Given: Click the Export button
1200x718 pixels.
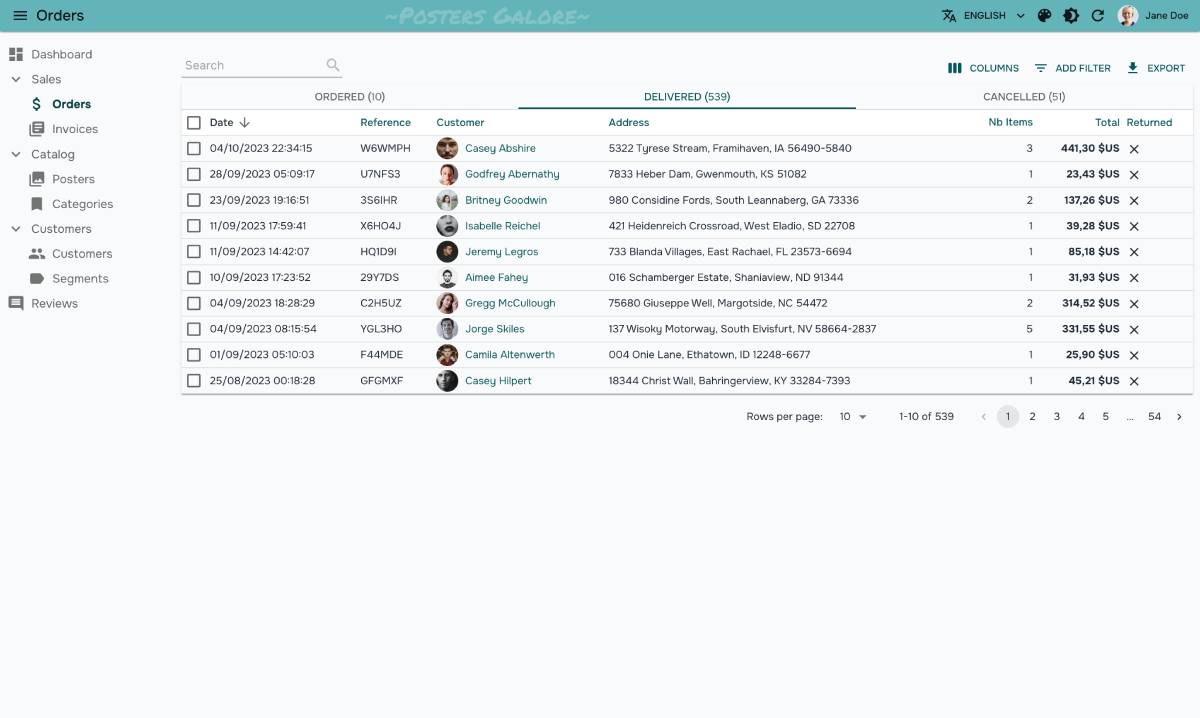Looking at the screenshot, I should click(x=1155, y=68).
